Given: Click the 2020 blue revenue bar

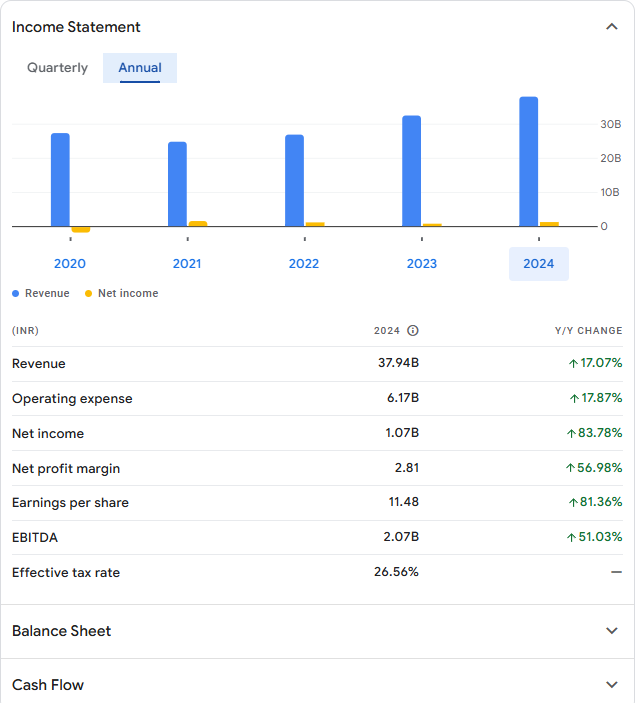Looking at the screenshot, I should [x=60, y=180].
